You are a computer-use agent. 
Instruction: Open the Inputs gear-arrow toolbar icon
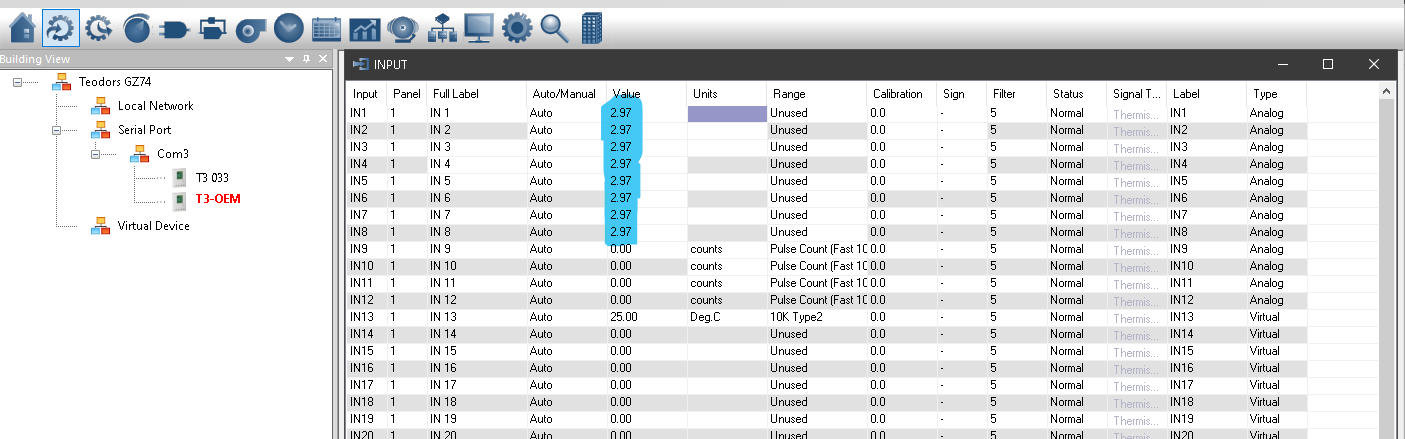pyautogui.click(x=61, y=27)
